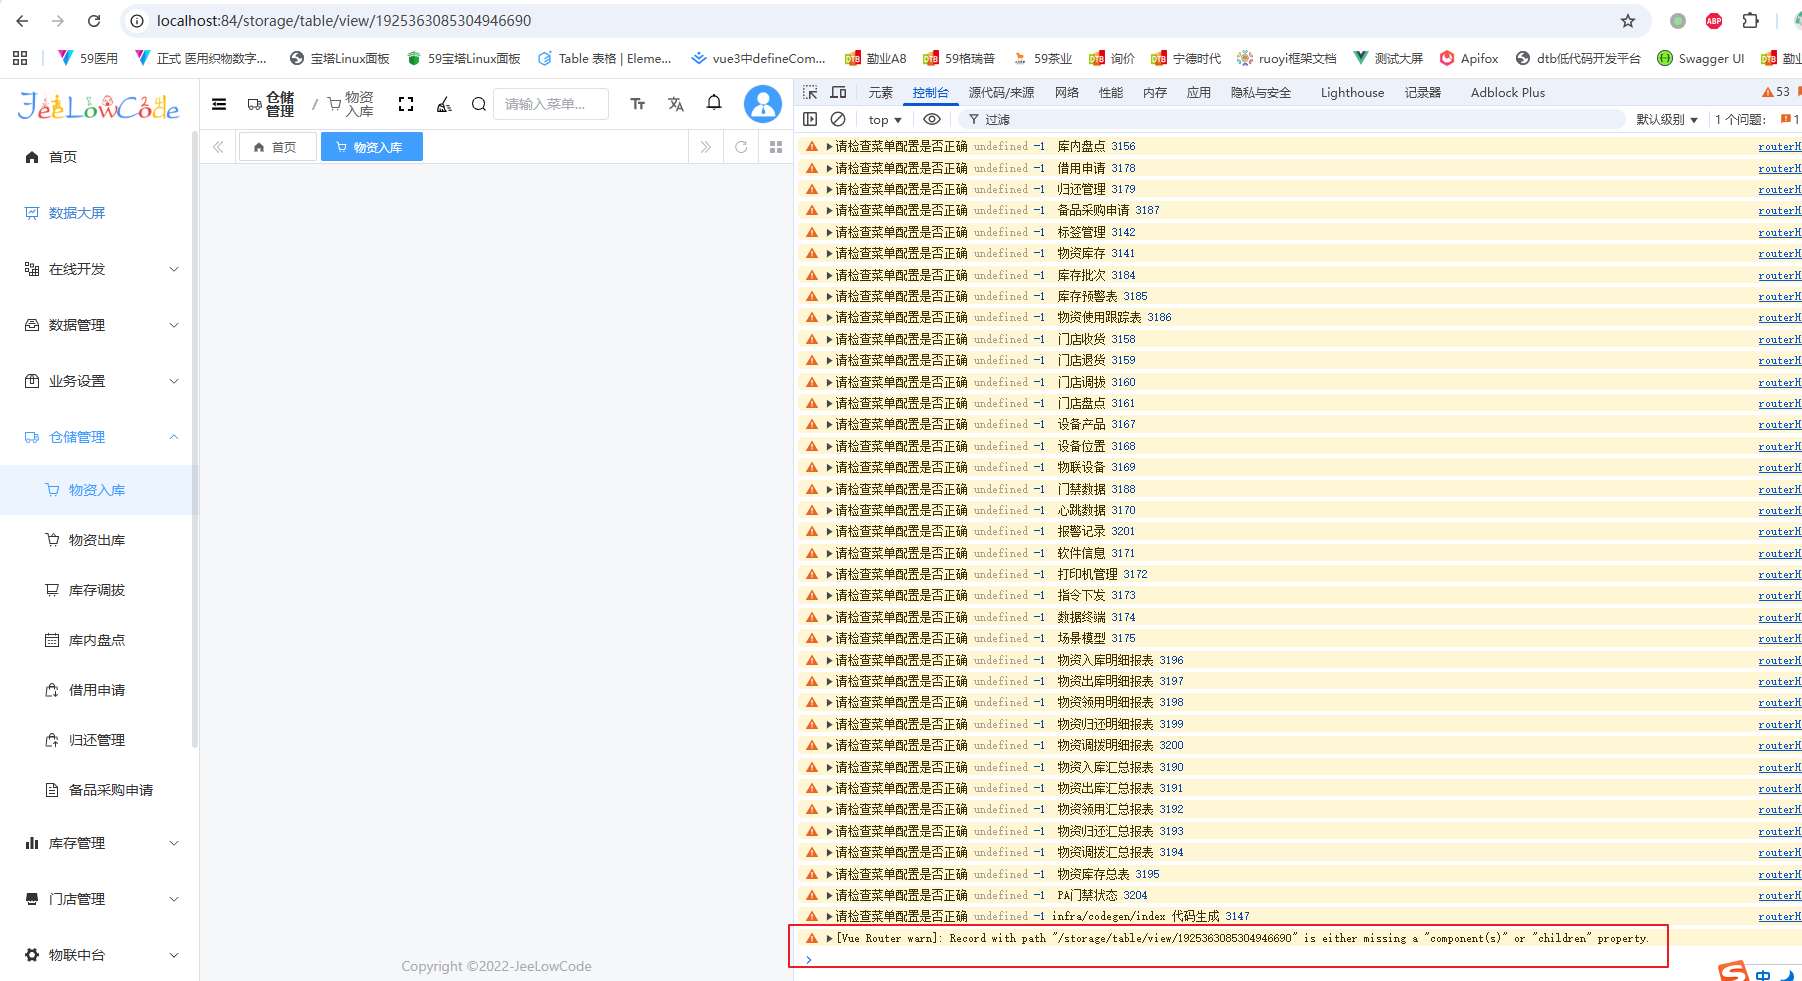Switch to the 网络 DevTools tab
Viewport: 1802px width, 981px height.
[x=1066, y=92]
